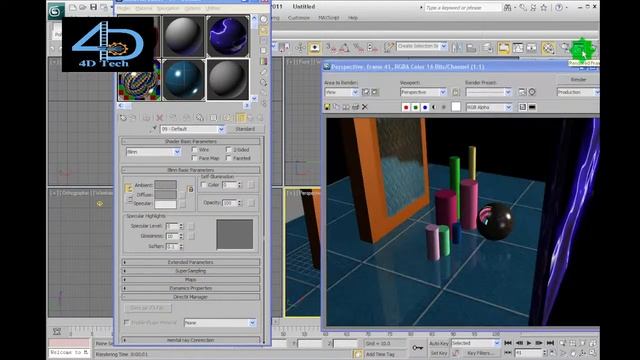The height and width of the screenshot is (360, 640).
Task: Open the MAXScript menu
Action: coord(329,18)
